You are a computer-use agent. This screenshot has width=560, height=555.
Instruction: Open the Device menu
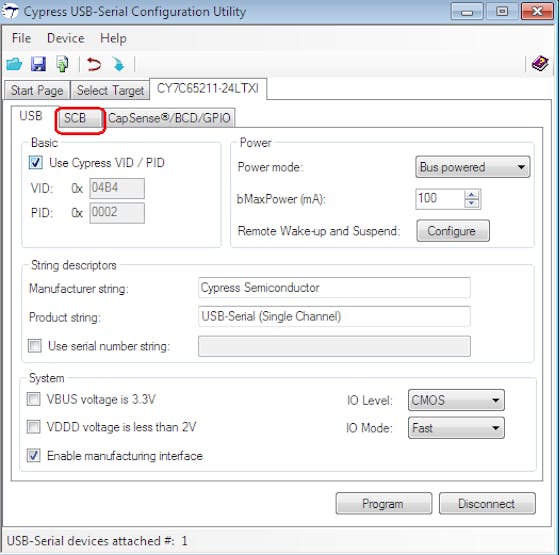pos(66,38)
